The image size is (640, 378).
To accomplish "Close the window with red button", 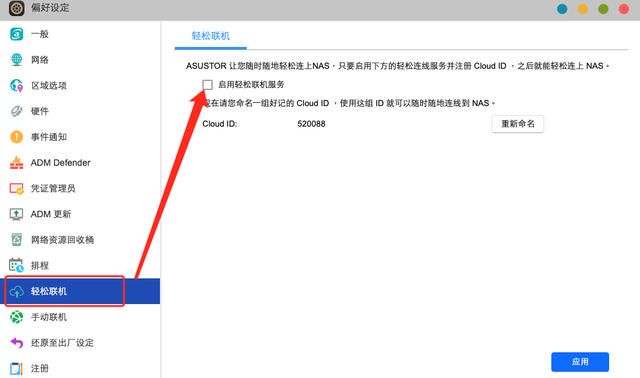I will pos(624,9).
